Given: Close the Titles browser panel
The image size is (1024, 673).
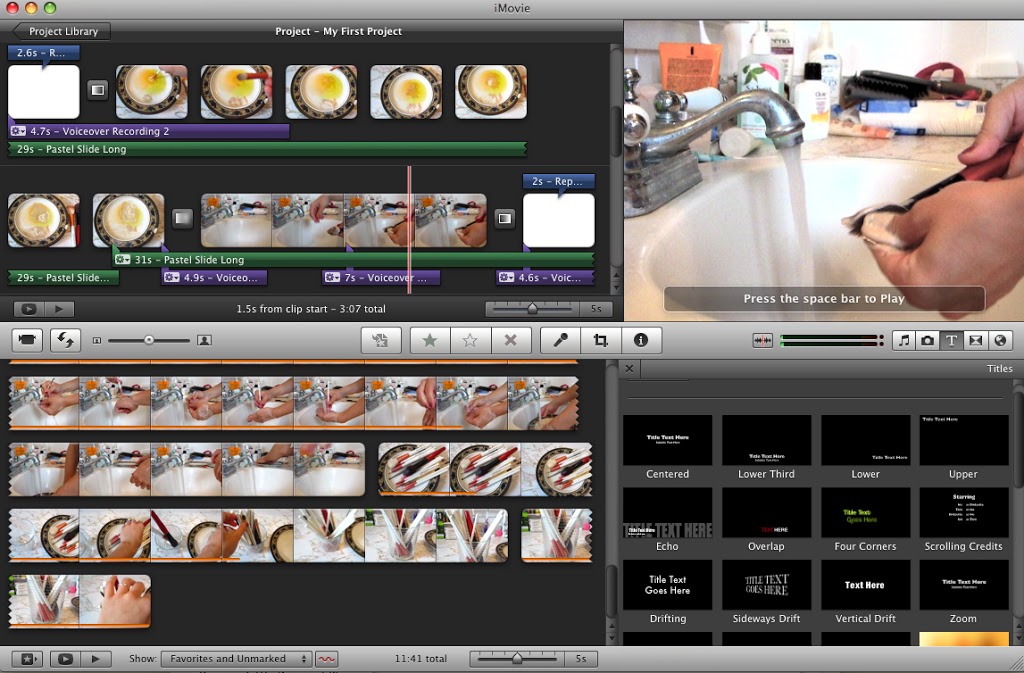Looking at the screenshot, I should pyautogui.click(x=630, y=368).
